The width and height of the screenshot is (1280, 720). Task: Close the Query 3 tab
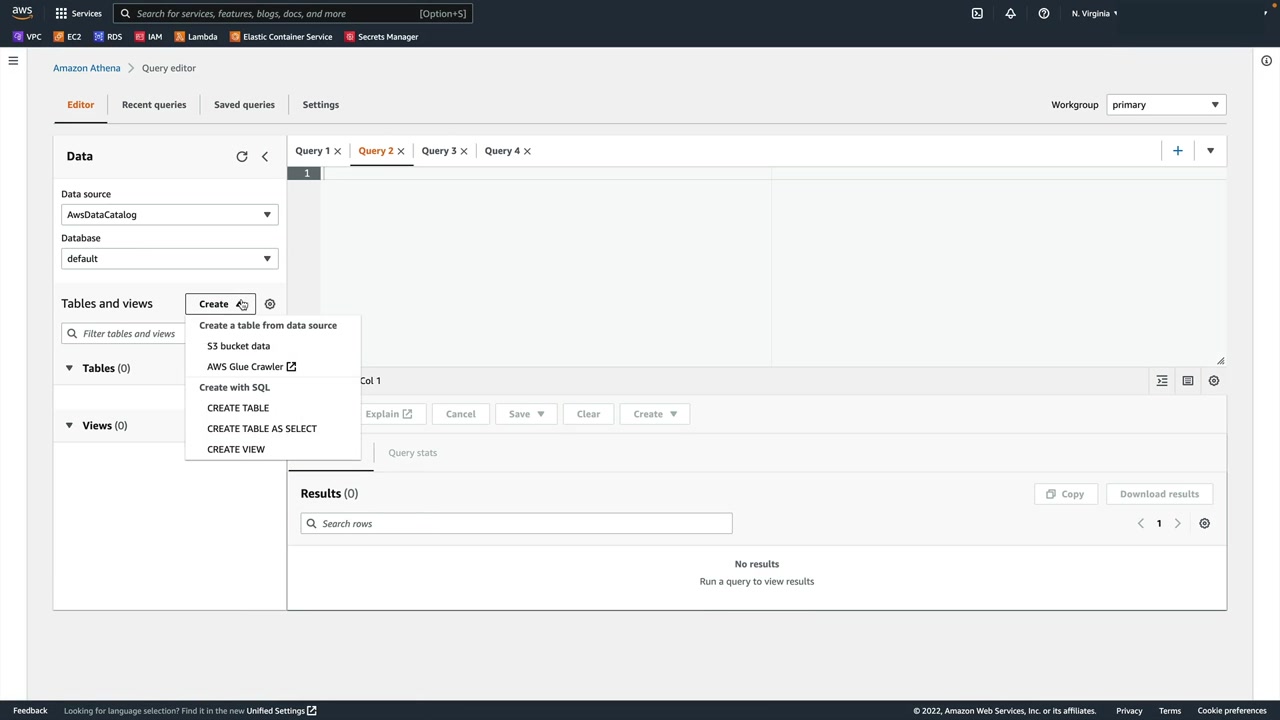464,151
